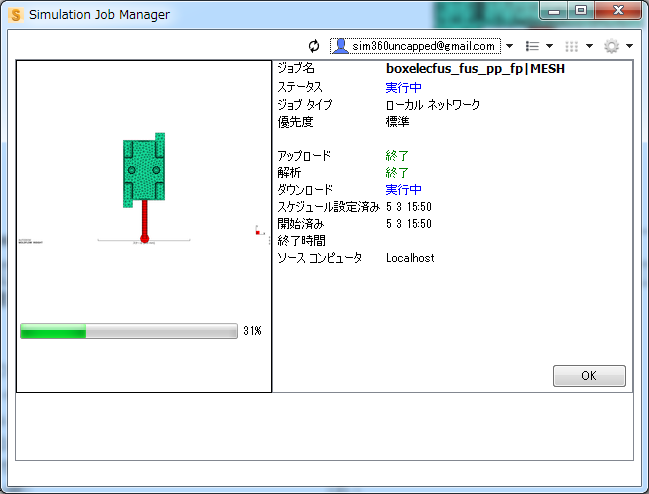
Task: Click the refresh jobs icon
Action: coord(314,46)
